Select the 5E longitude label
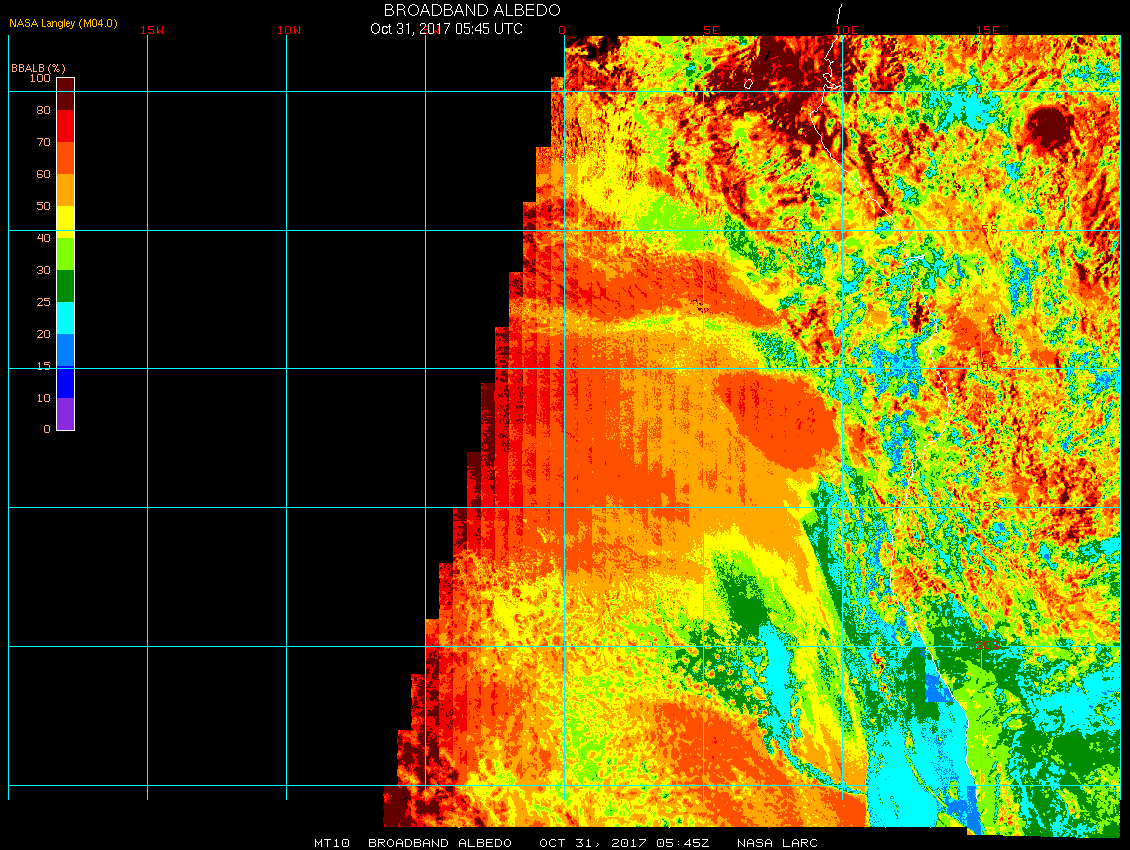The image size is (1130, 850). tap(711, 30)
